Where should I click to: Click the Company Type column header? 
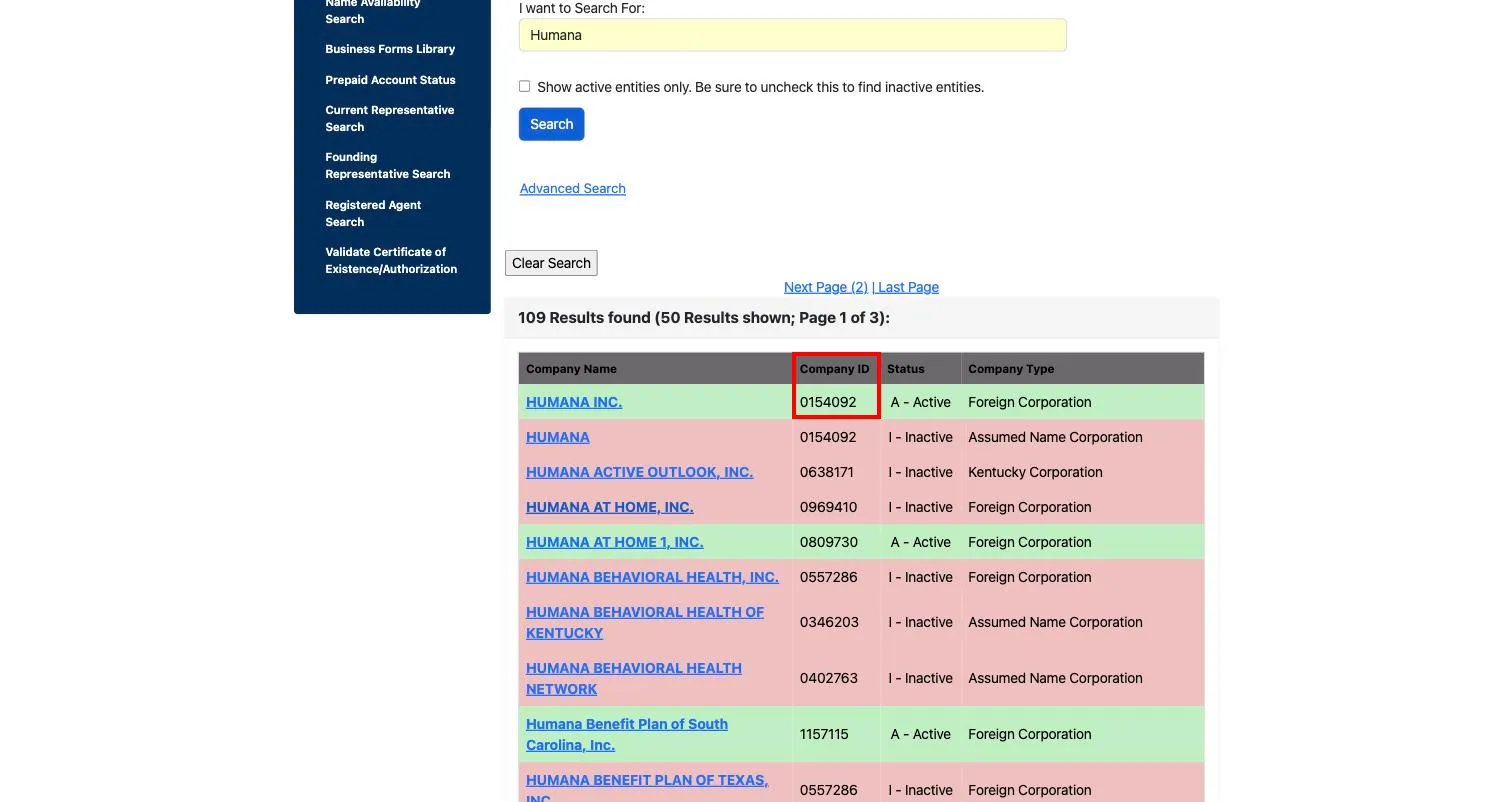click(1011, 369)
